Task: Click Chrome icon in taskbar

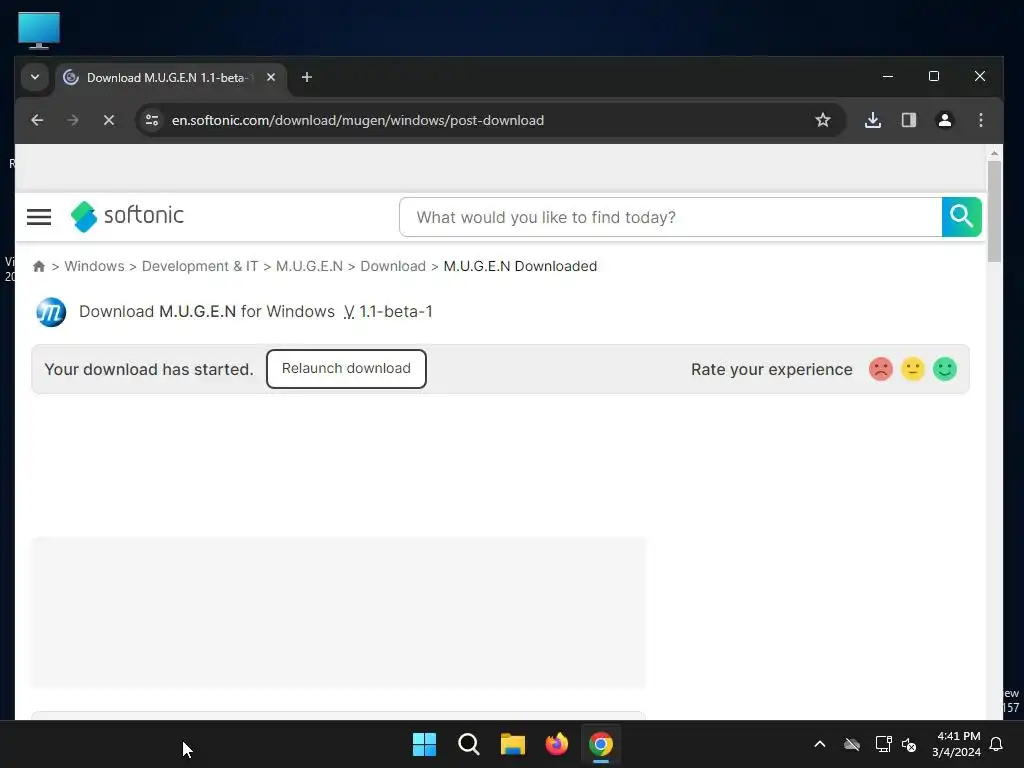Action: point(601,744)
